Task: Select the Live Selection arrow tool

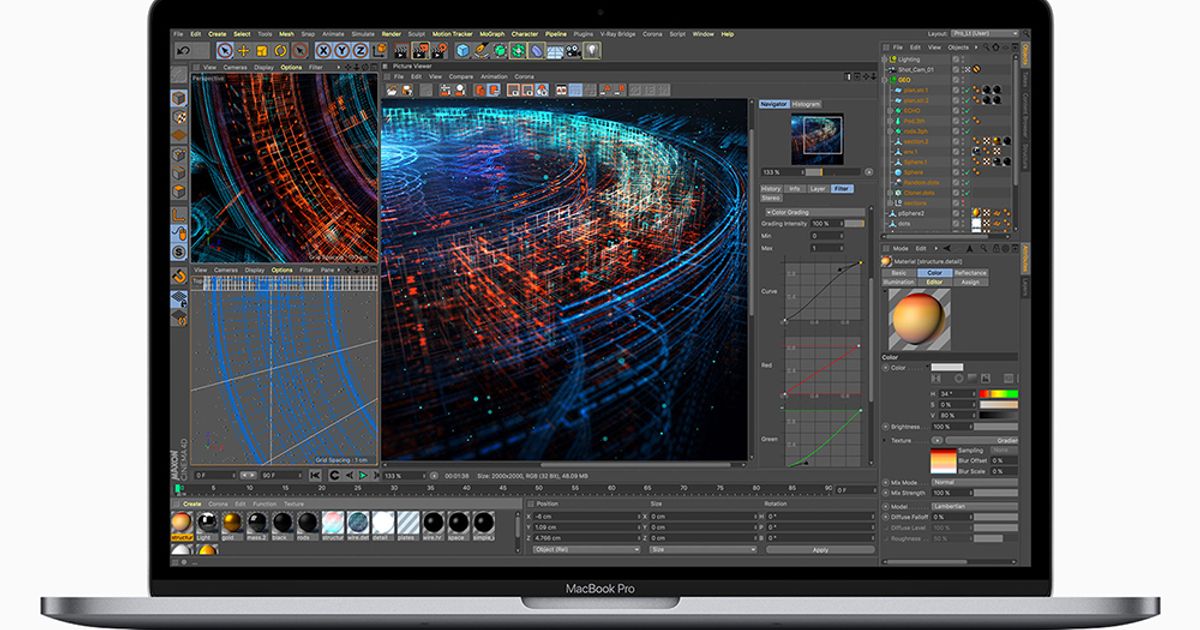Action: (225, 50)
